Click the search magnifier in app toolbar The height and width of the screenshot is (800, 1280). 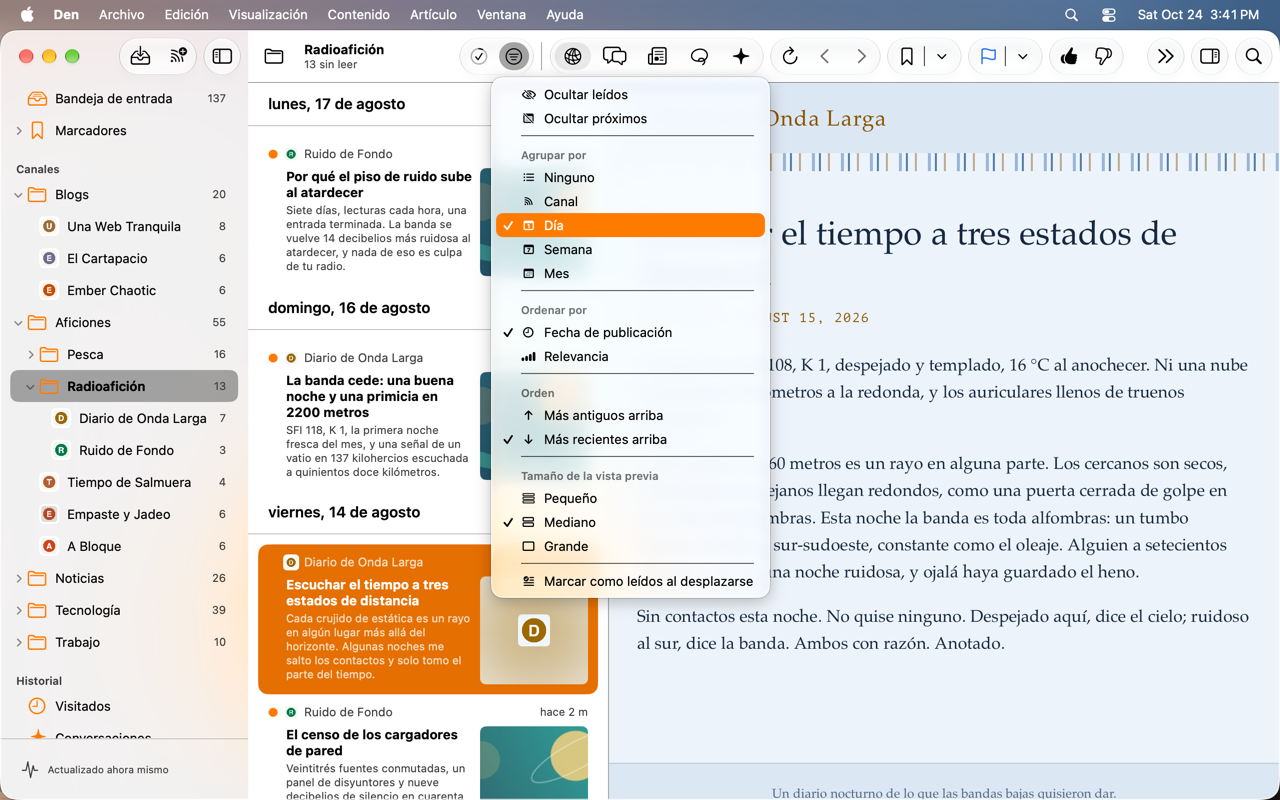(x=1253, y=57)
